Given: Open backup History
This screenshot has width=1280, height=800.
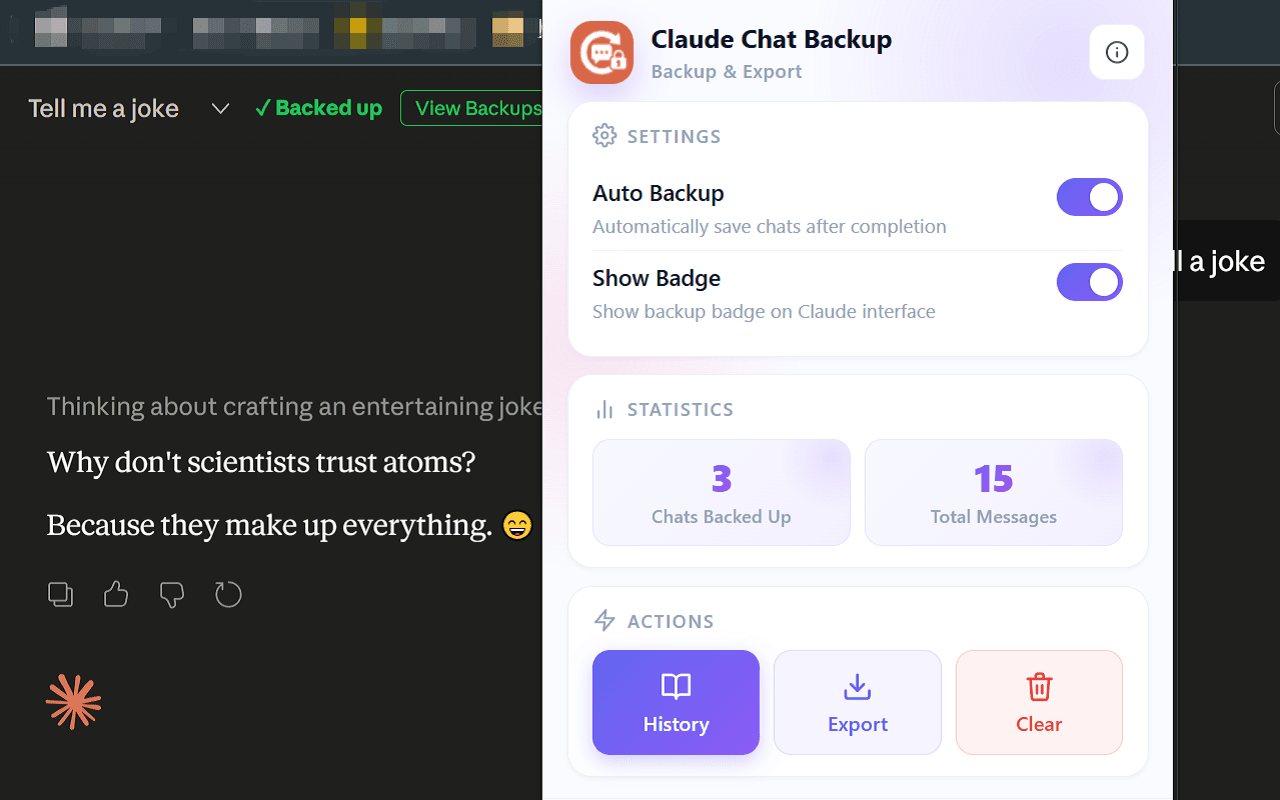Looking at the screenshot, I should [x=676, y=702].
